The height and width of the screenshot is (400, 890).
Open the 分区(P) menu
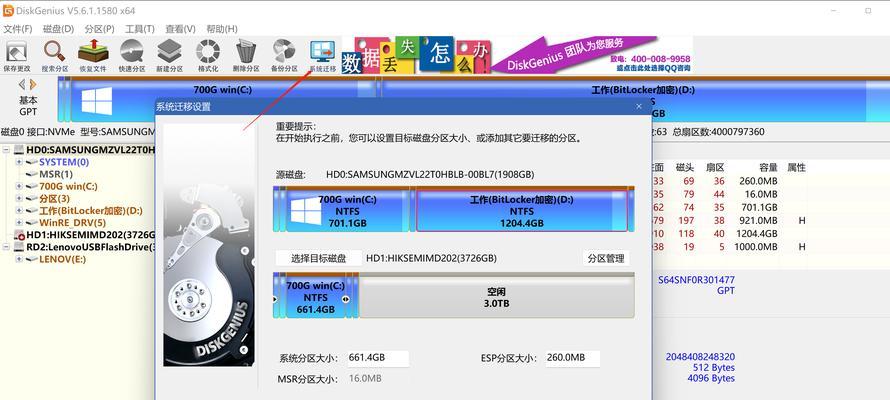click(99, 28)
